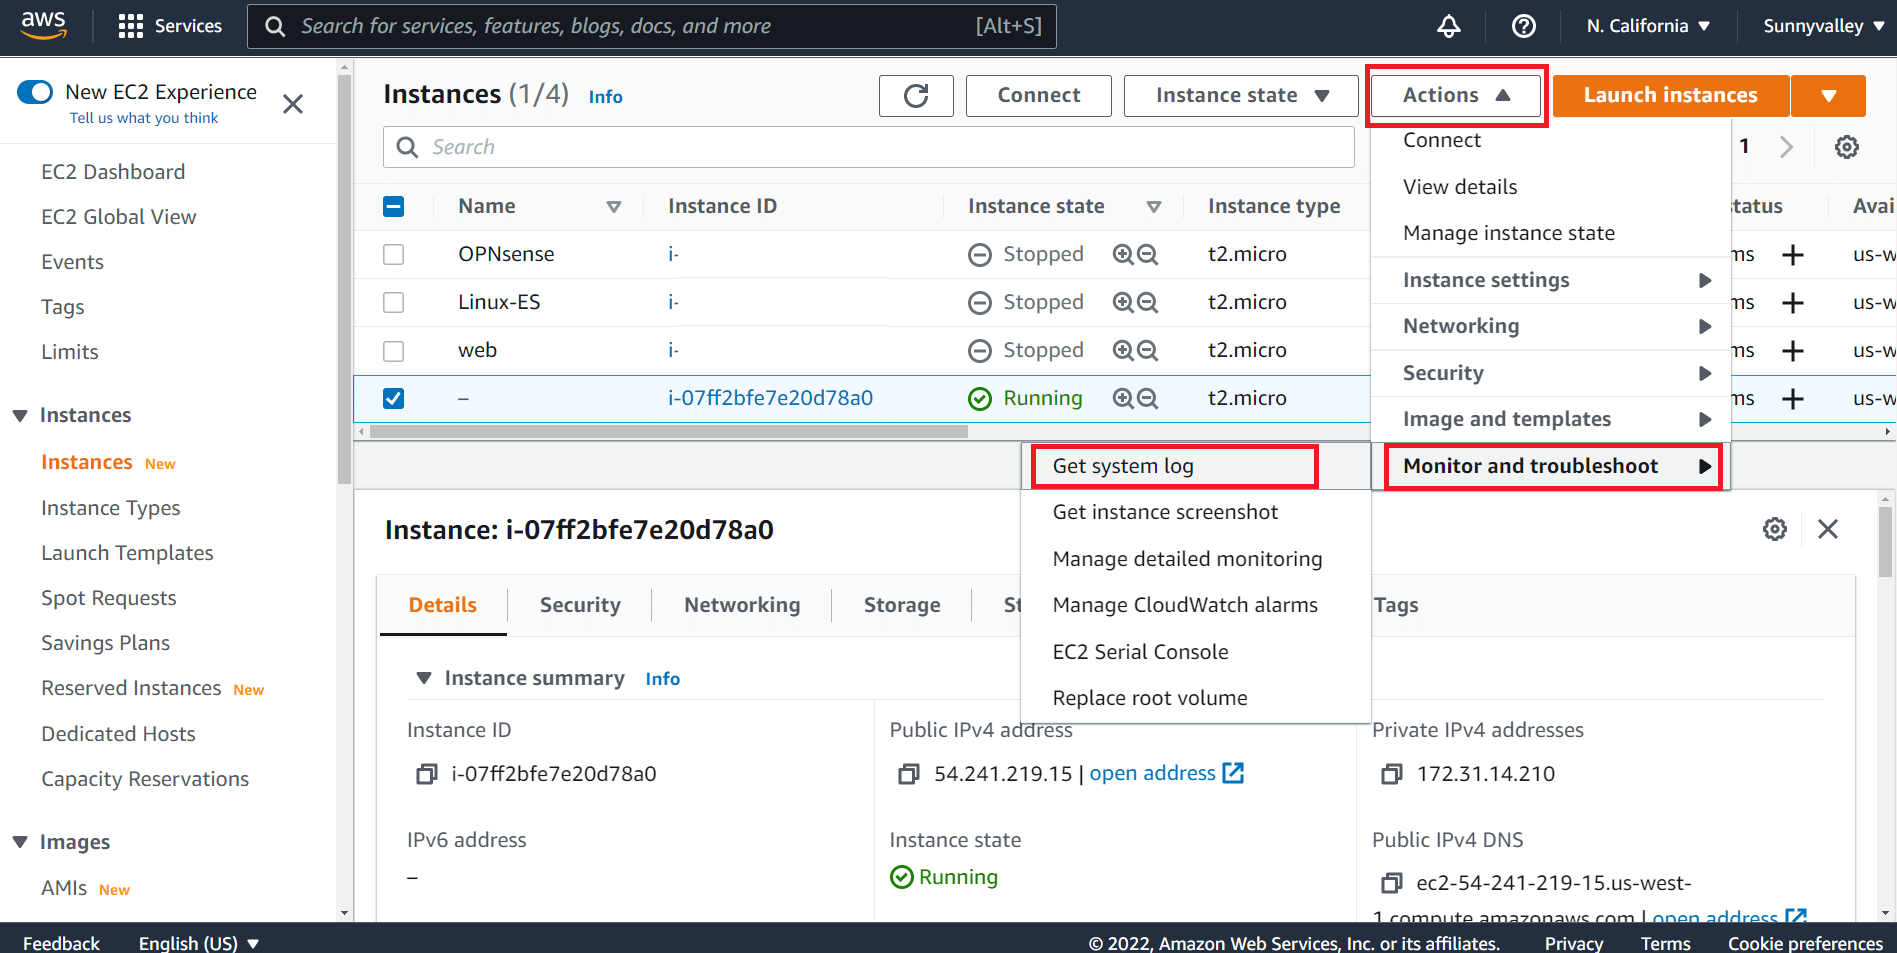Disable the New EC2 Experience toggle
1897x953 pixels.
tap(35, 92)
